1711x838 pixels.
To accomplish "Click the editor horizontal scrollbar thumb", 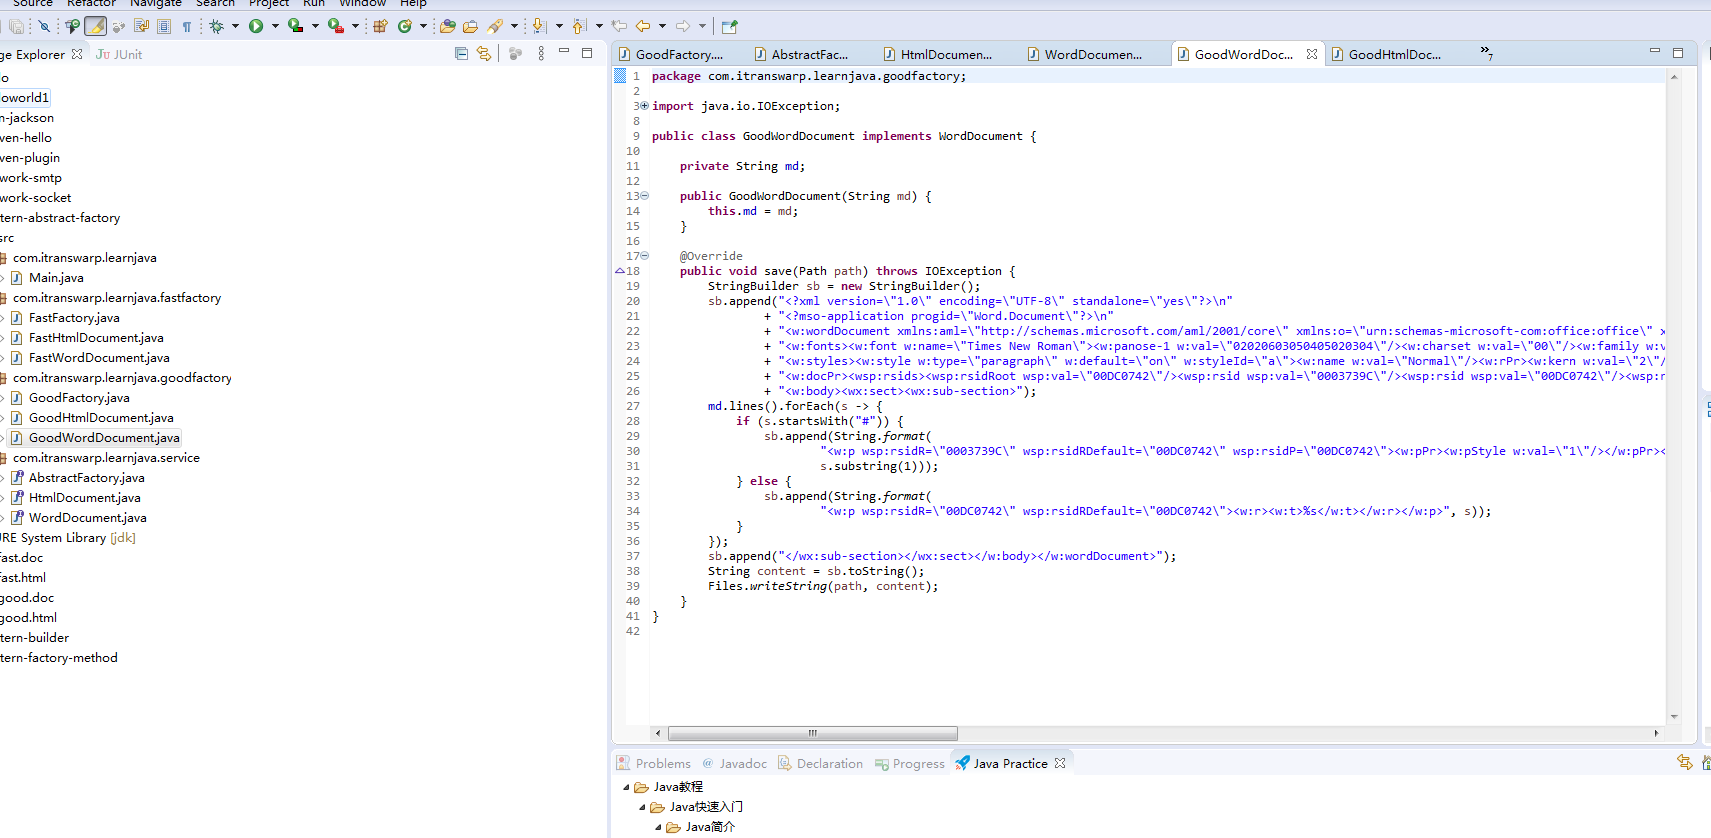I will coord(812,733).
